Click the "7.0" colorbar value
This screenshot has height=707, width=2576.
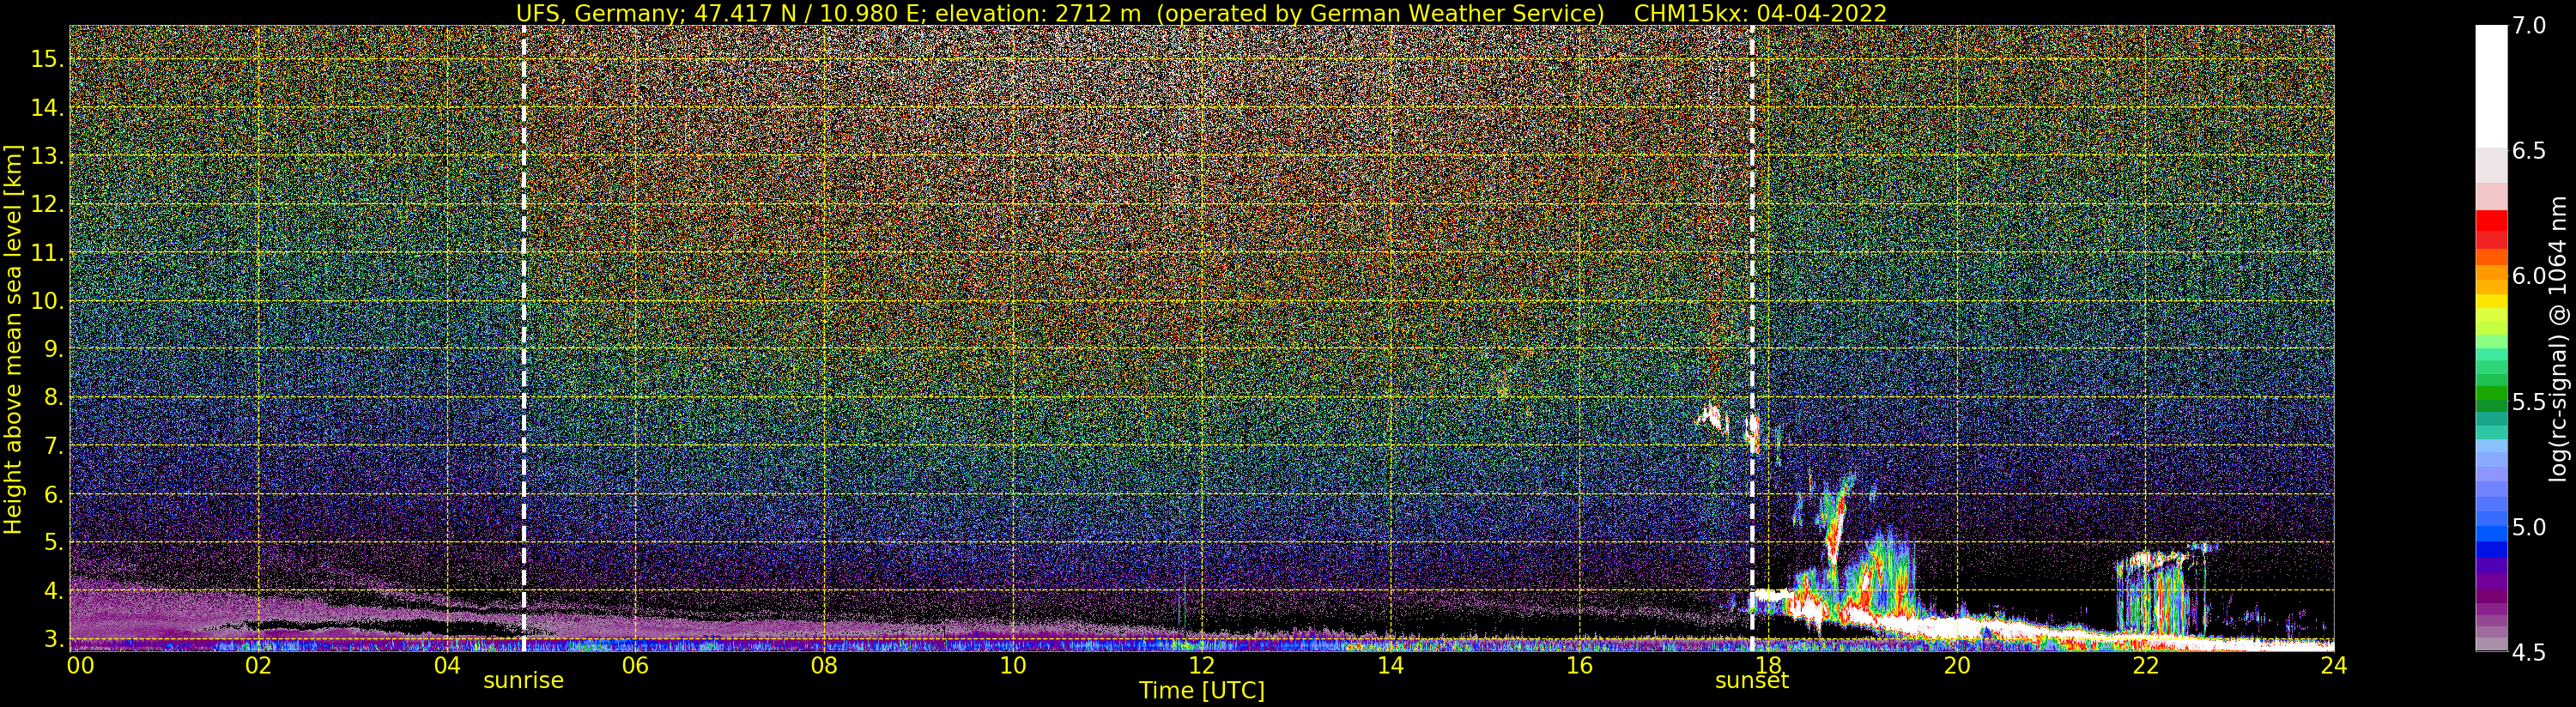2529,26
